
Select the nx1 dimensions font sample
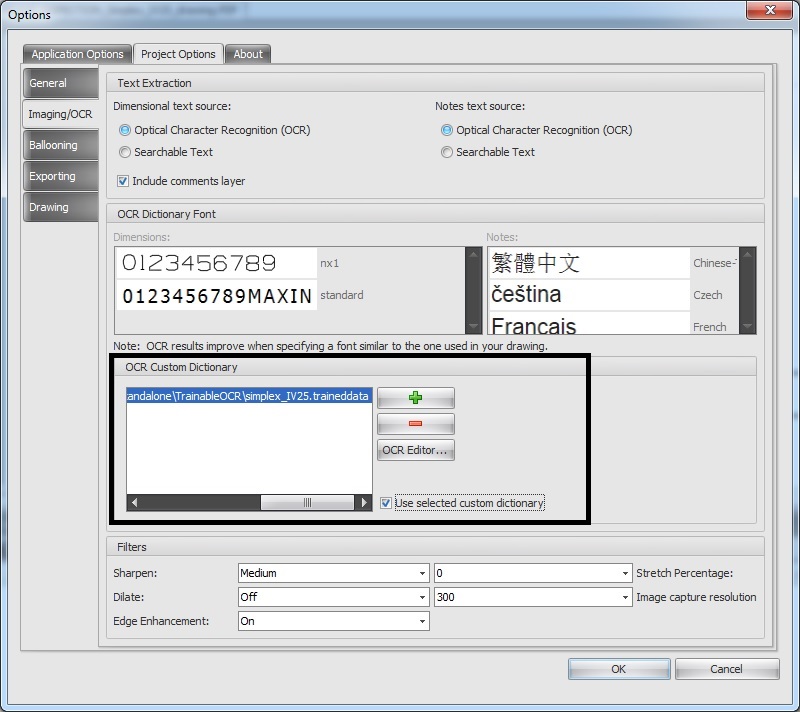tap(216, 263)
